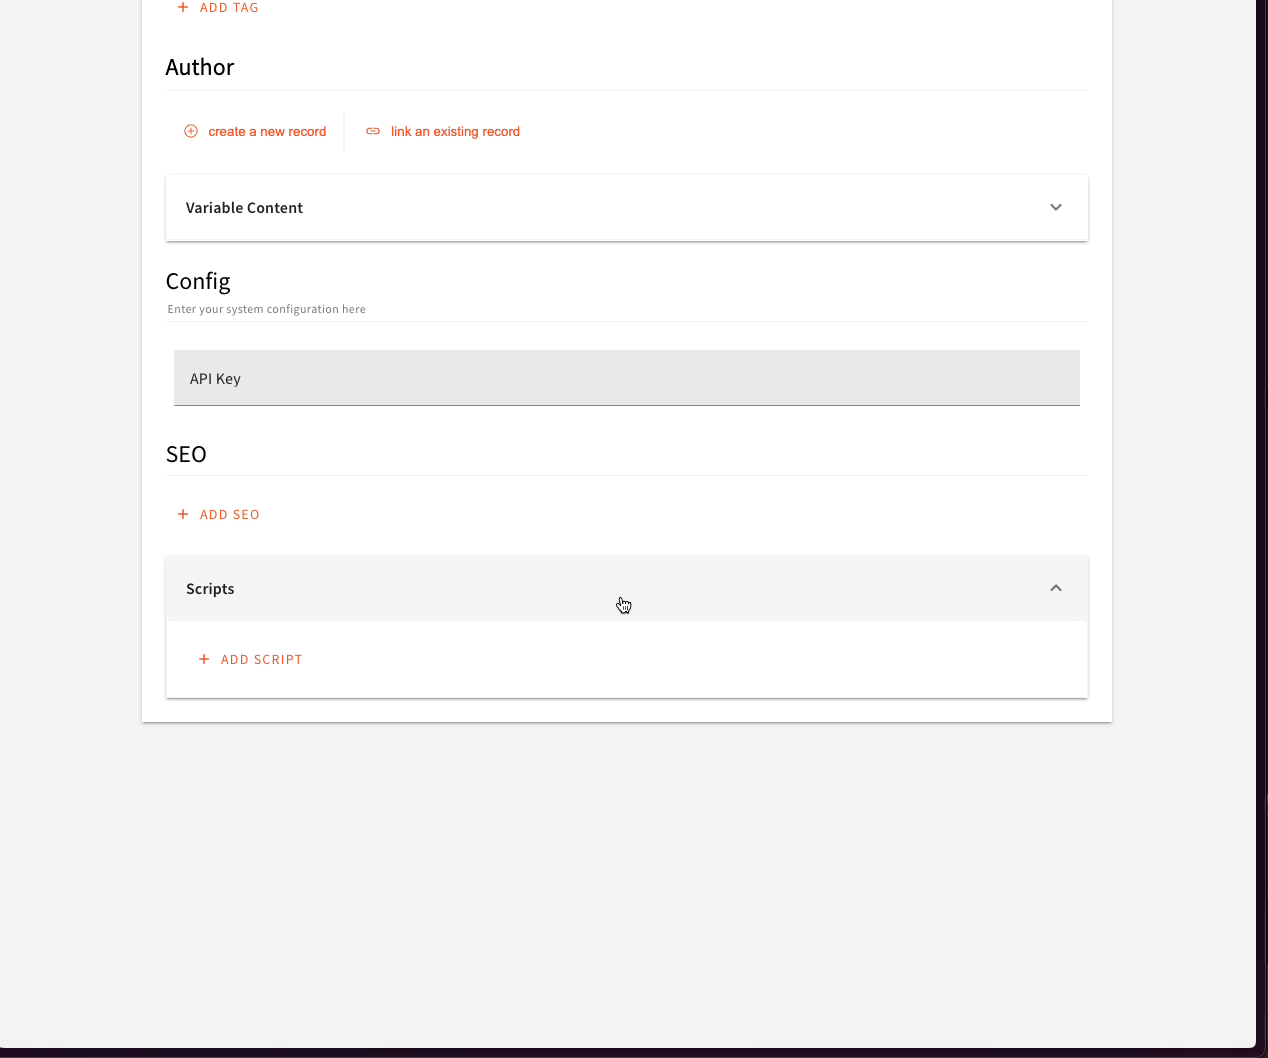The image size is (1268, 1058).
Task: Select "link an existing record" option
Action: [455, 132]
